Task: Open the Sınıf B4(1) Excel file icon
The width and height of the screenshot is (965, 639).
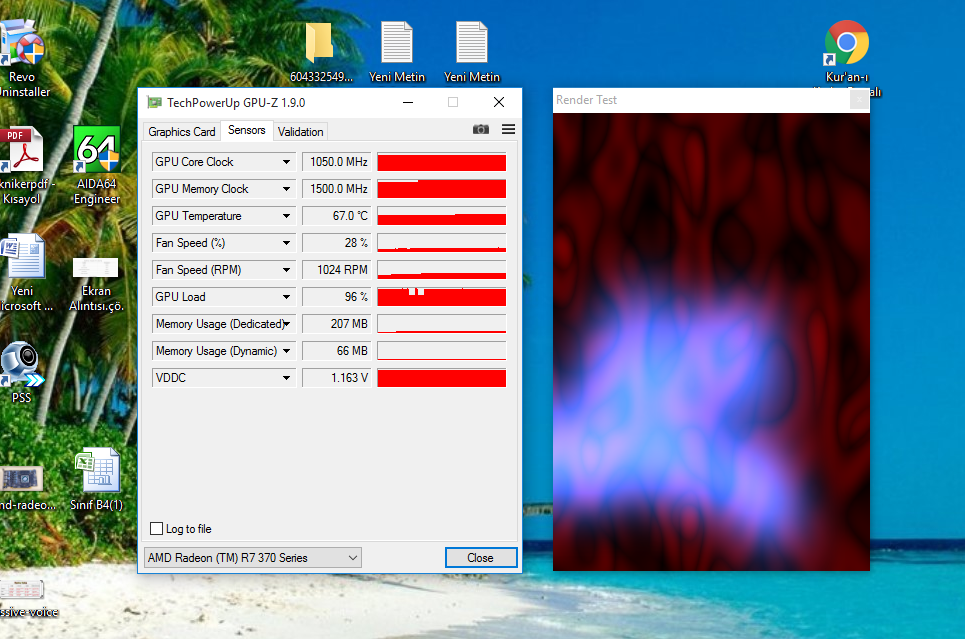Action: [97, 472]
